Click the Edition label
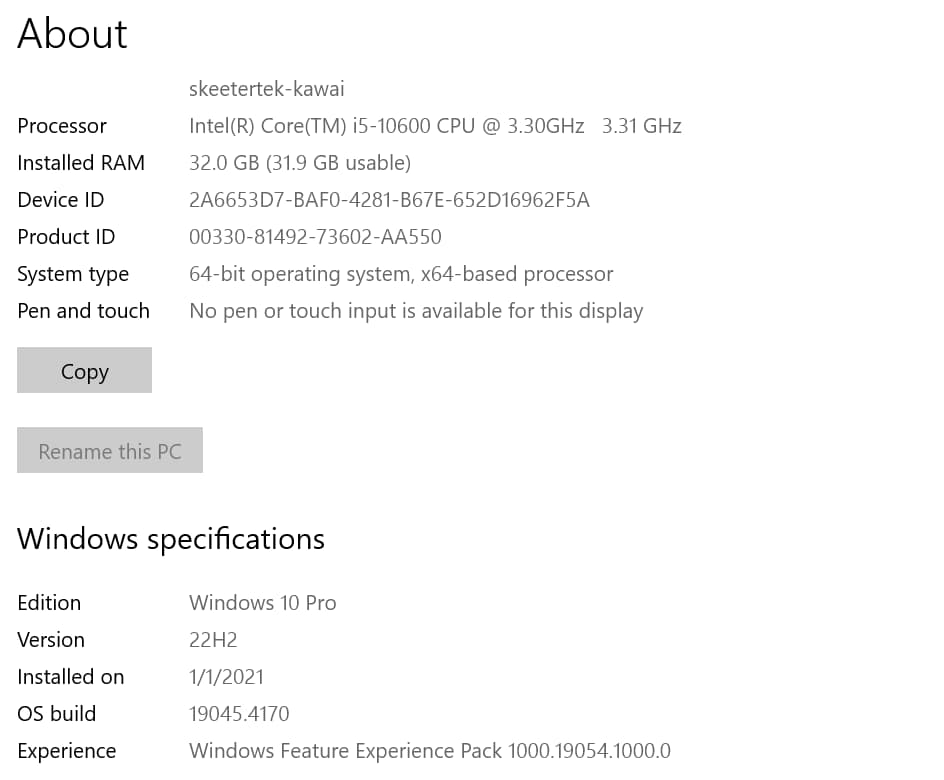The image size is (944, 780). click(49, 602)
